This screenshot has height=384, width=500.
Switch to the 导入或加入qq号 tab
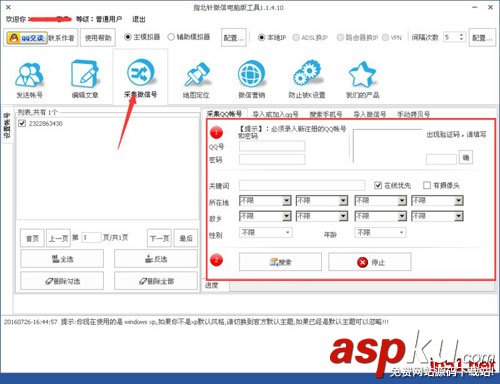click(x=275, y=114)
